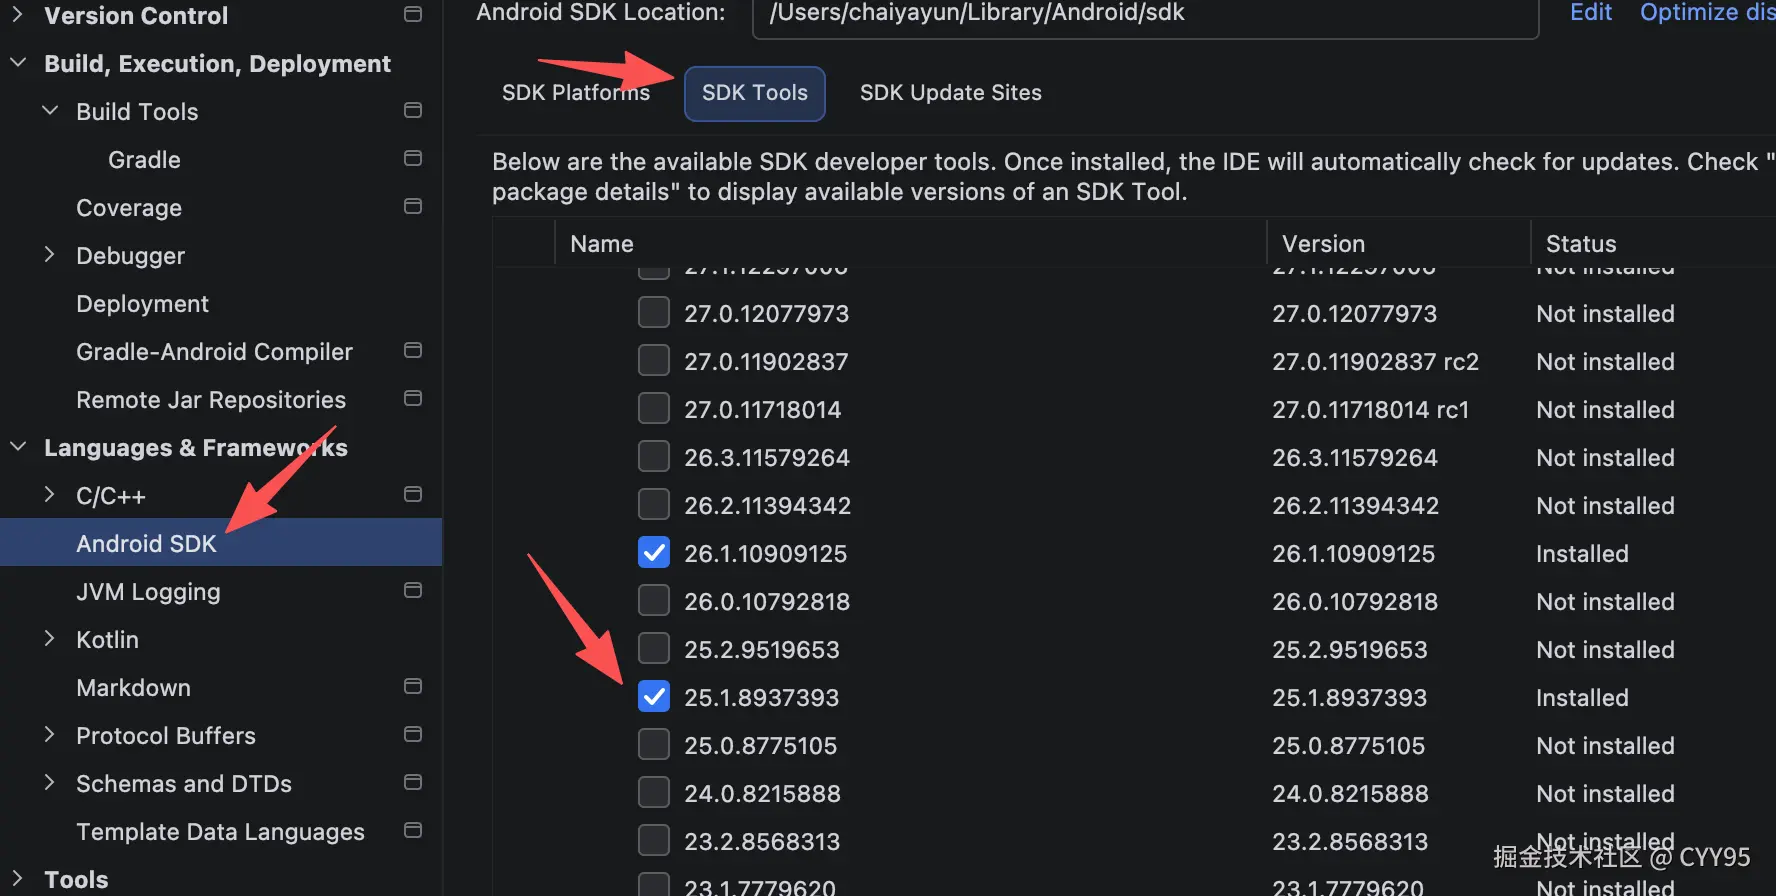Click project-level icon beside Coverage
The height and width of the screenshot is (896, 1776).
click(x=412, y=207)
